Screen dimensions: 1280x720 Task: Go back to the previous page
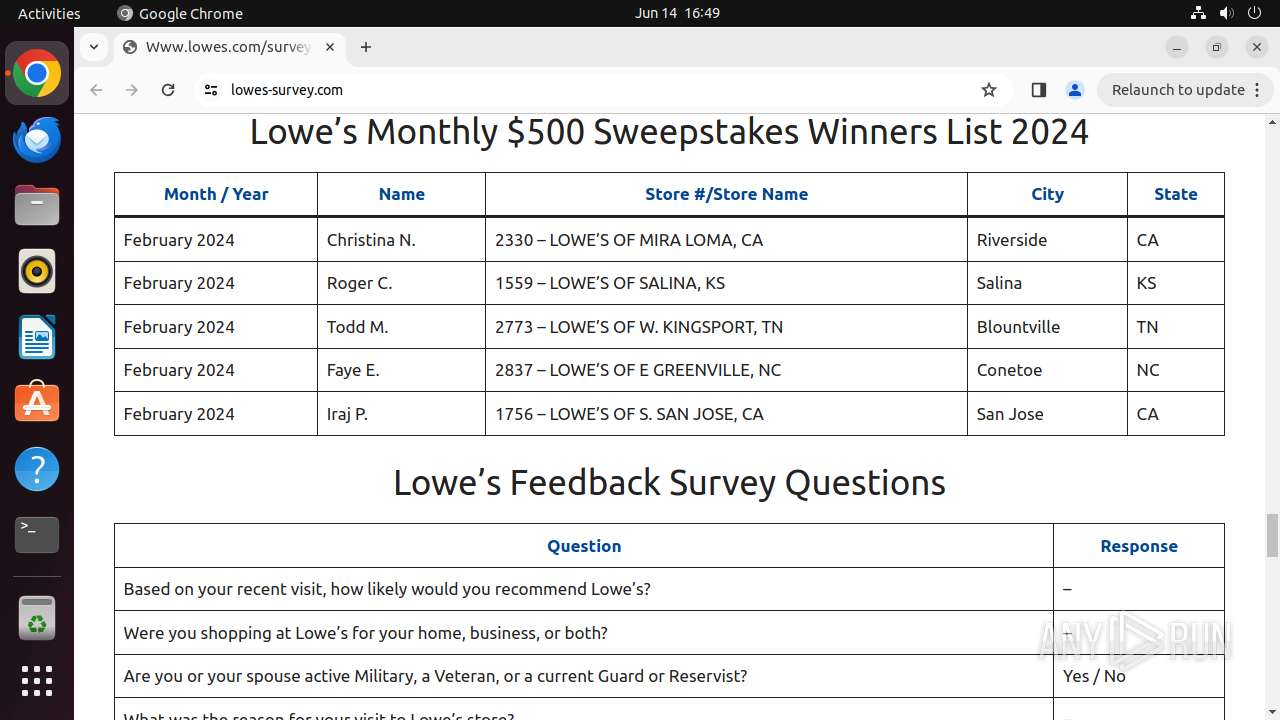click(x=96, y=90)
